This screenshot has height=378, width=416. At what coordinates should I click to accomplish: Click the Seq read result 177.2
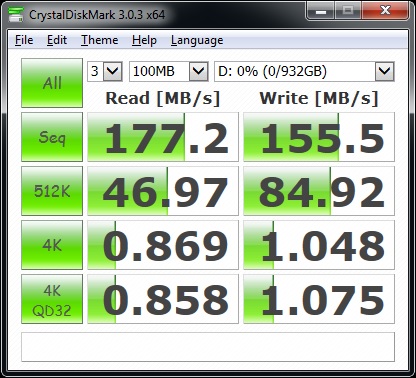(x=163, y=137)
